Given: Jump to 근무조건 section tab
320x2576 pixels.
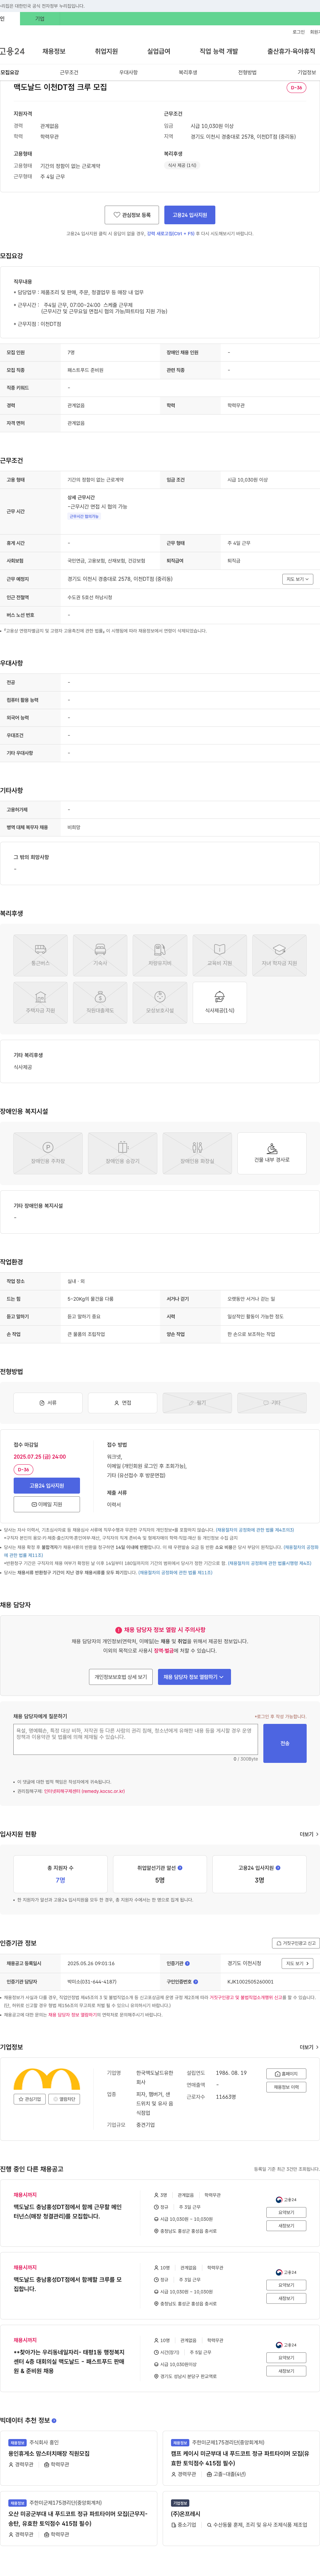Looking at the screenshot, I should coord(69,72).
